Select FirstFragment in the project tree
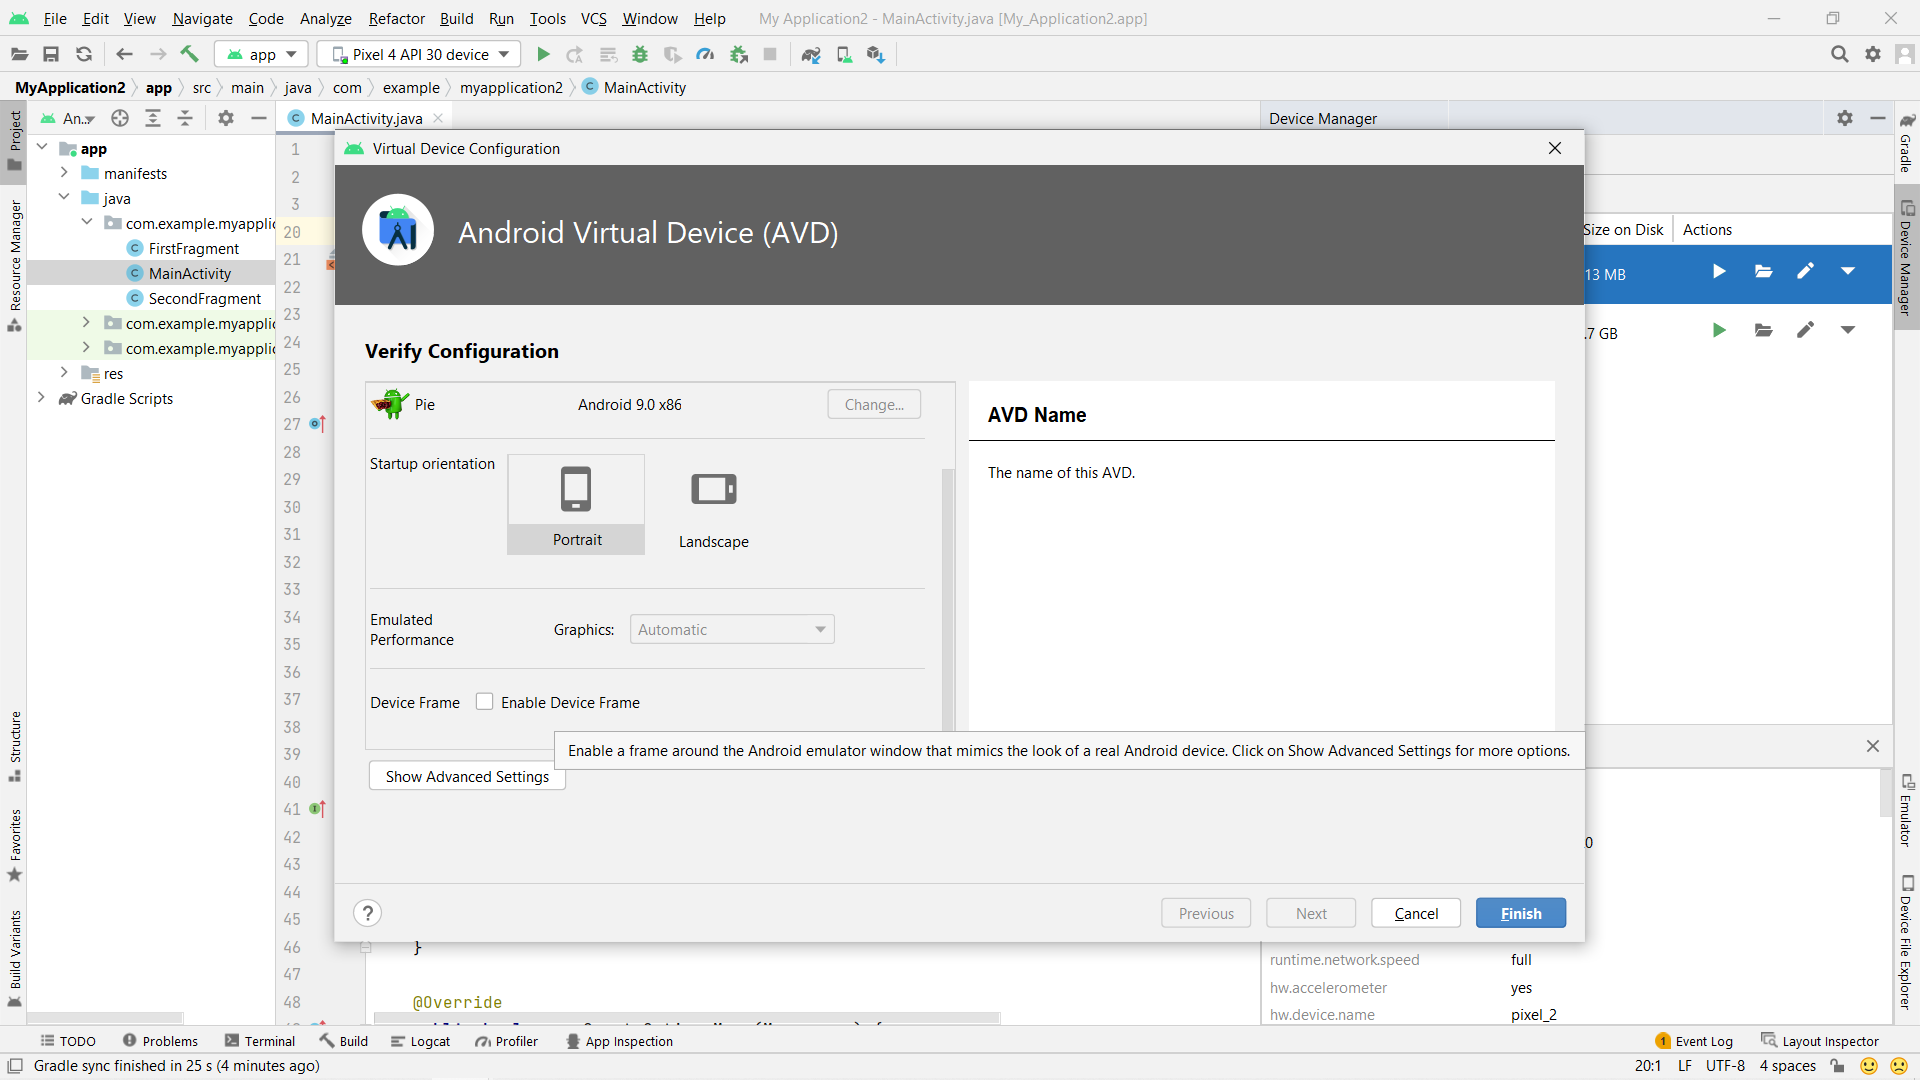 (x=193, y=248)
